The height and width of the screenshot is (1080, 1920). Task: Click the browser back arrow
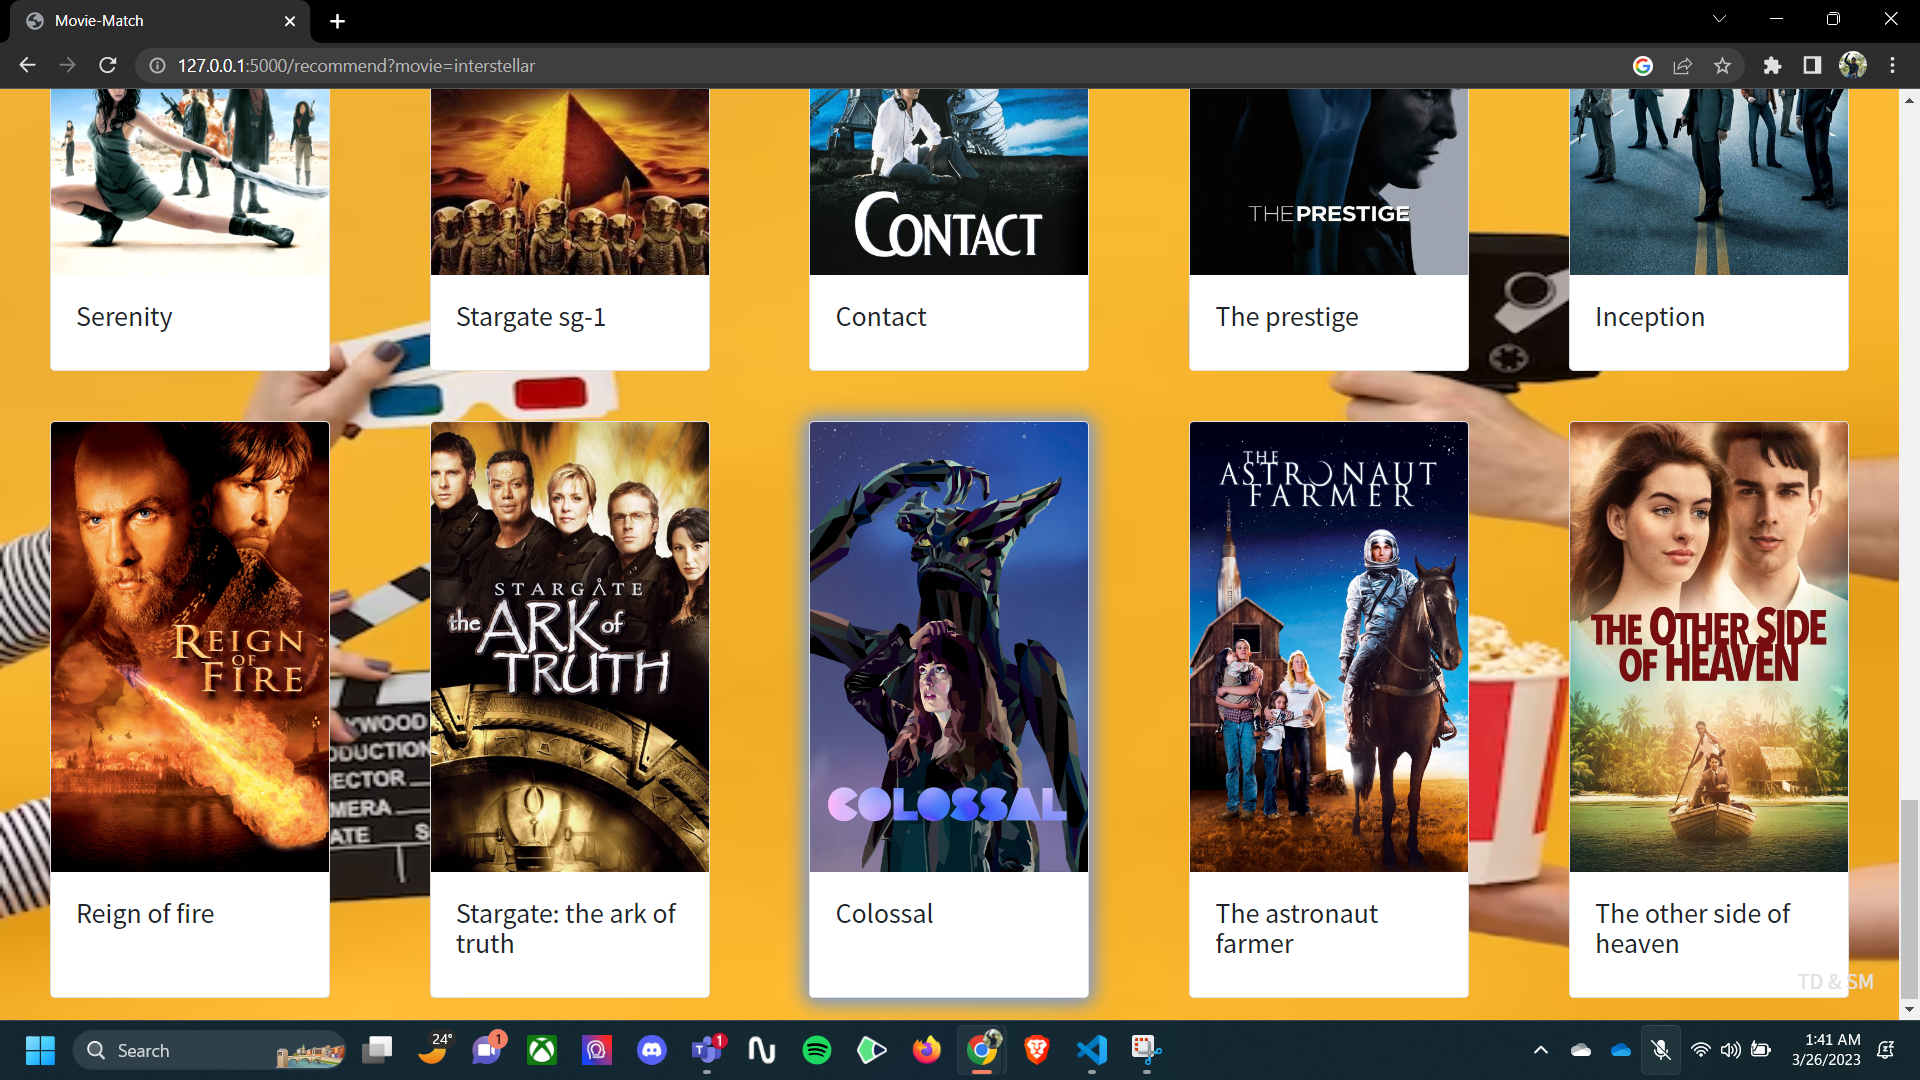(27, 65)
